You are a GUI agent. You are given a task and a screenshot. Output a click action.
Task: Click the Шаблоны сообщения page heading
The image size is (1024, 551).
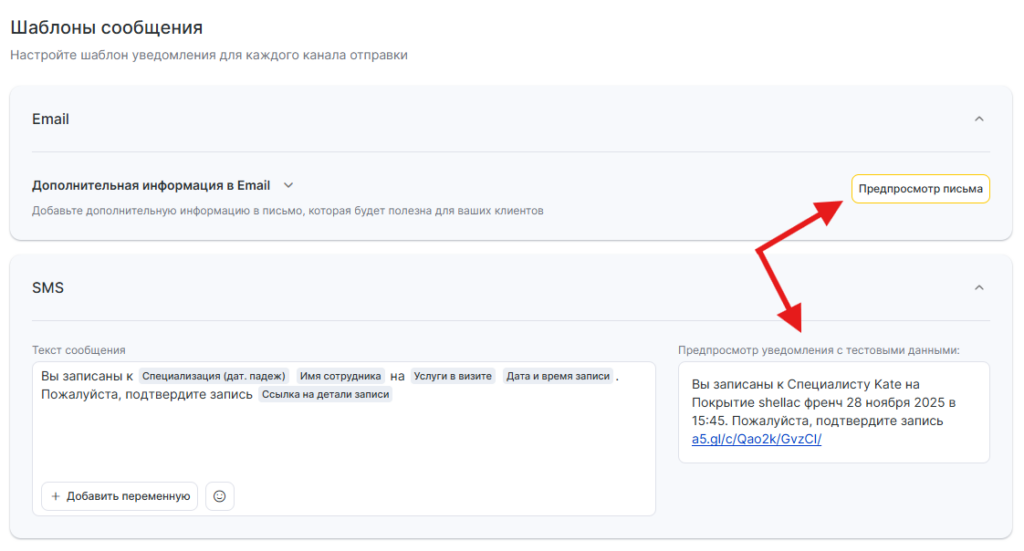point(106,27)
